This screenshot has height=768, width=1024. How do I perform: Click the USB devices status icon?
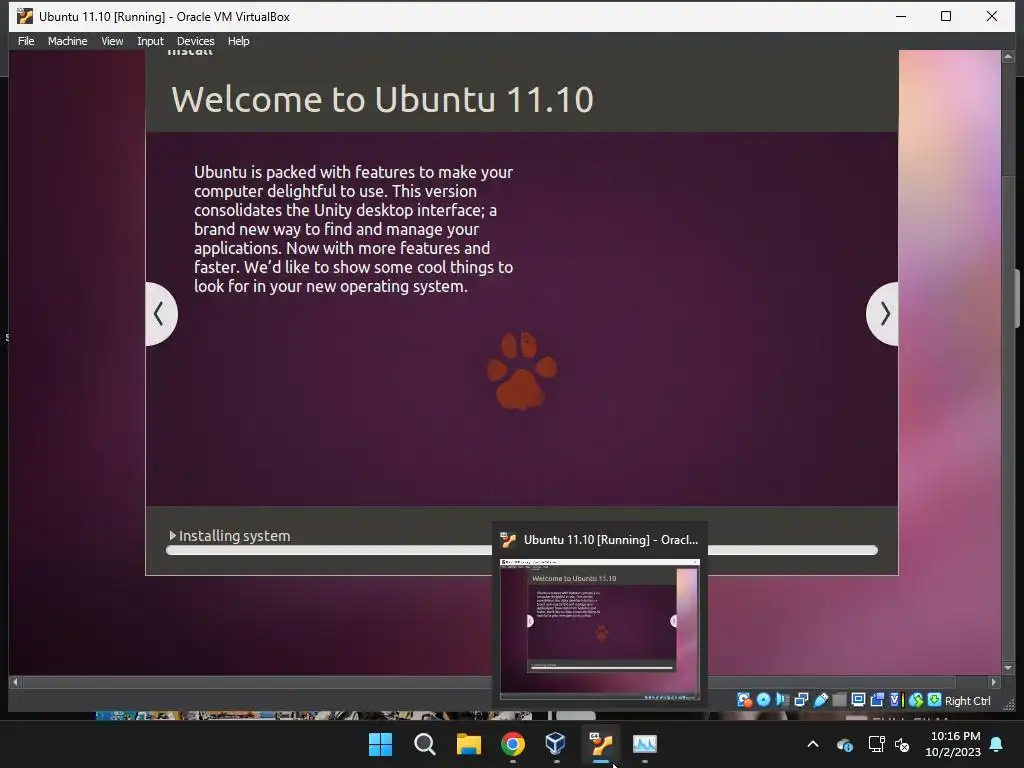(x=821, y=700)
